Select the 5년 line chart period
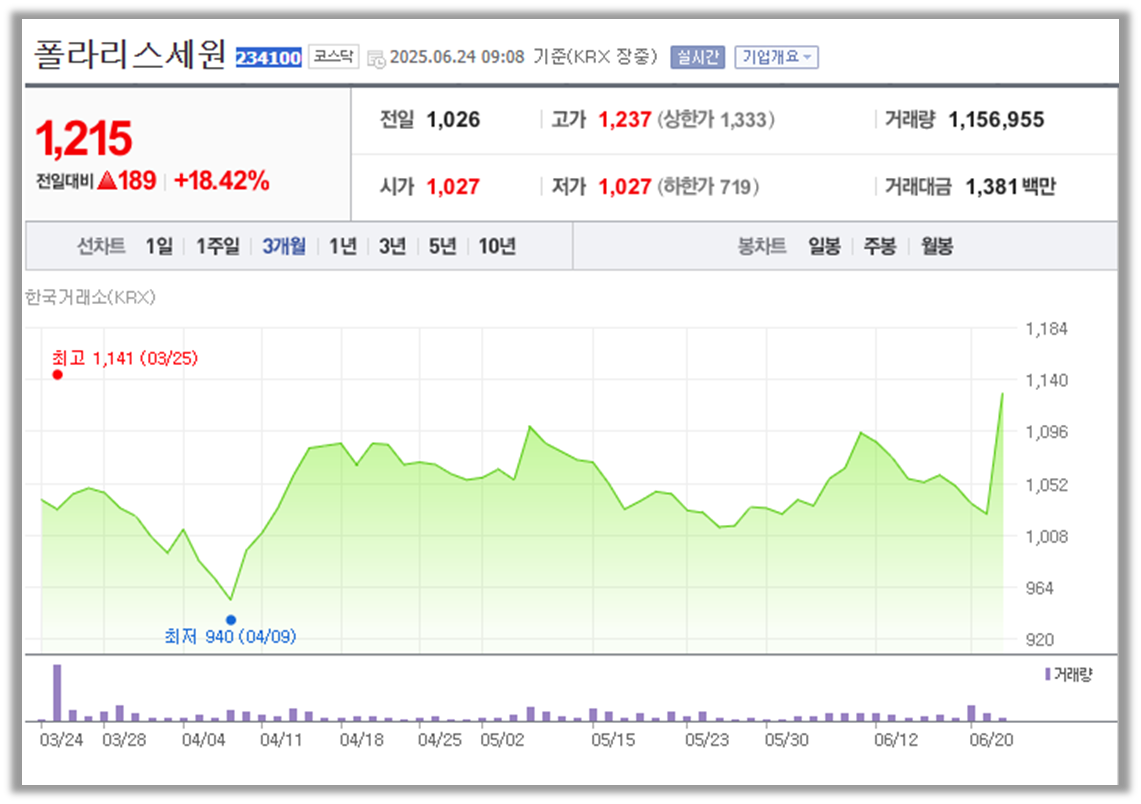 coord(442,247)
